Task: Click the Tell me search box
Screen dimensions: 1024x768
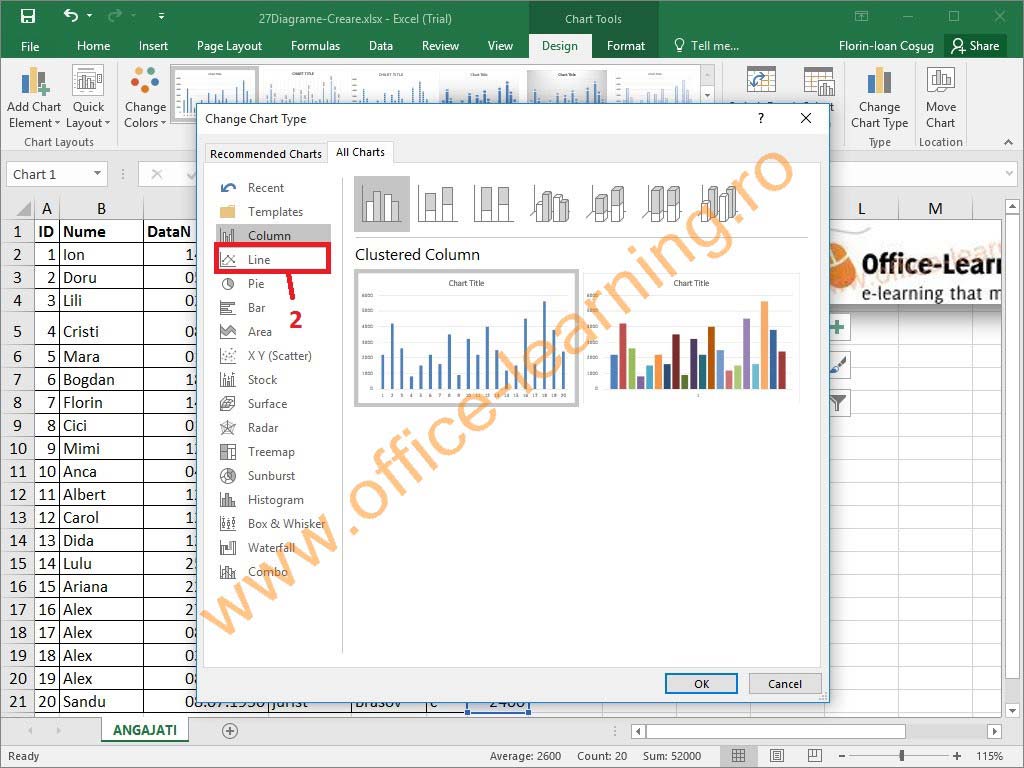Action: pyautogui.click(x=707, y=46)
